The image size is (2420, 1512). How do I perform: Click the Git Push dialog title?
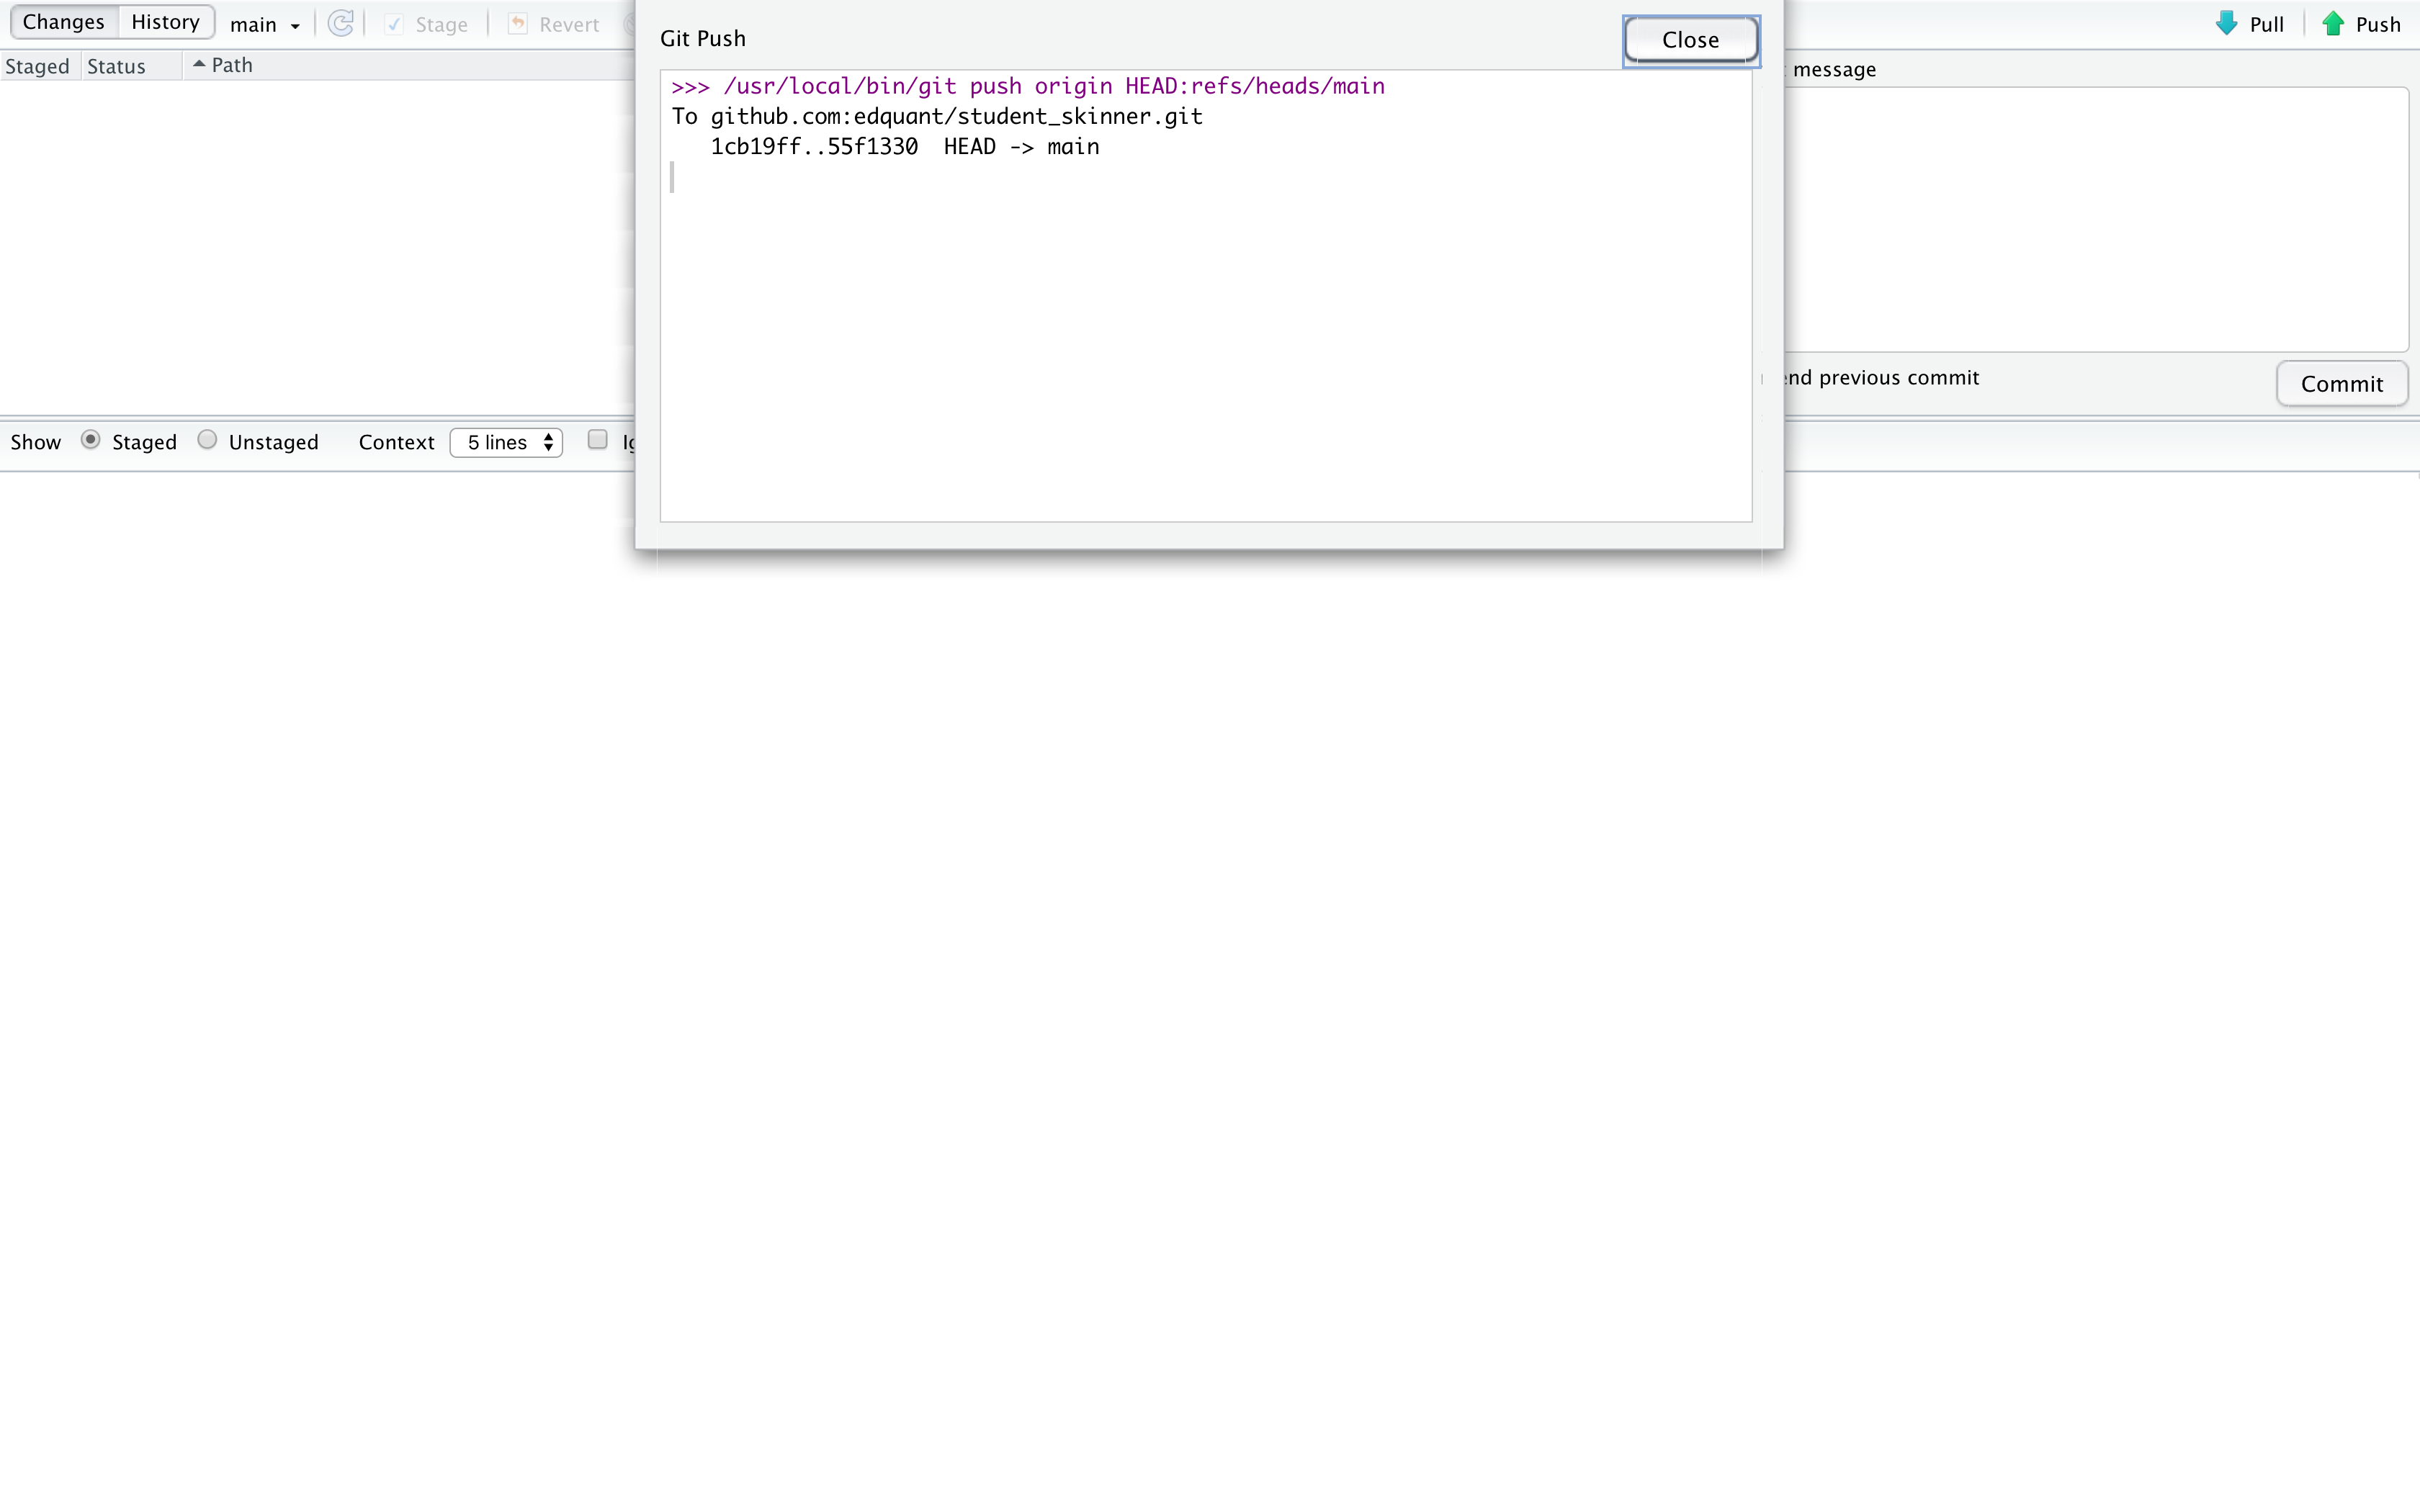tap(703, 38)
